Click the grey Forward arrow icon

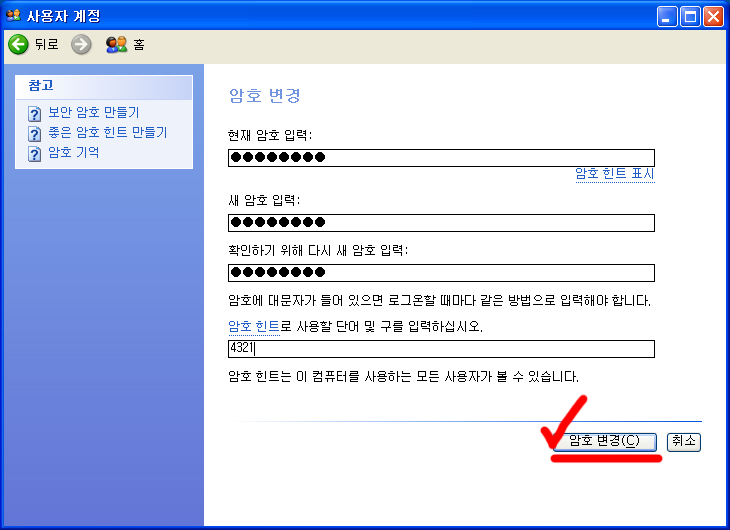pos(81,44)
